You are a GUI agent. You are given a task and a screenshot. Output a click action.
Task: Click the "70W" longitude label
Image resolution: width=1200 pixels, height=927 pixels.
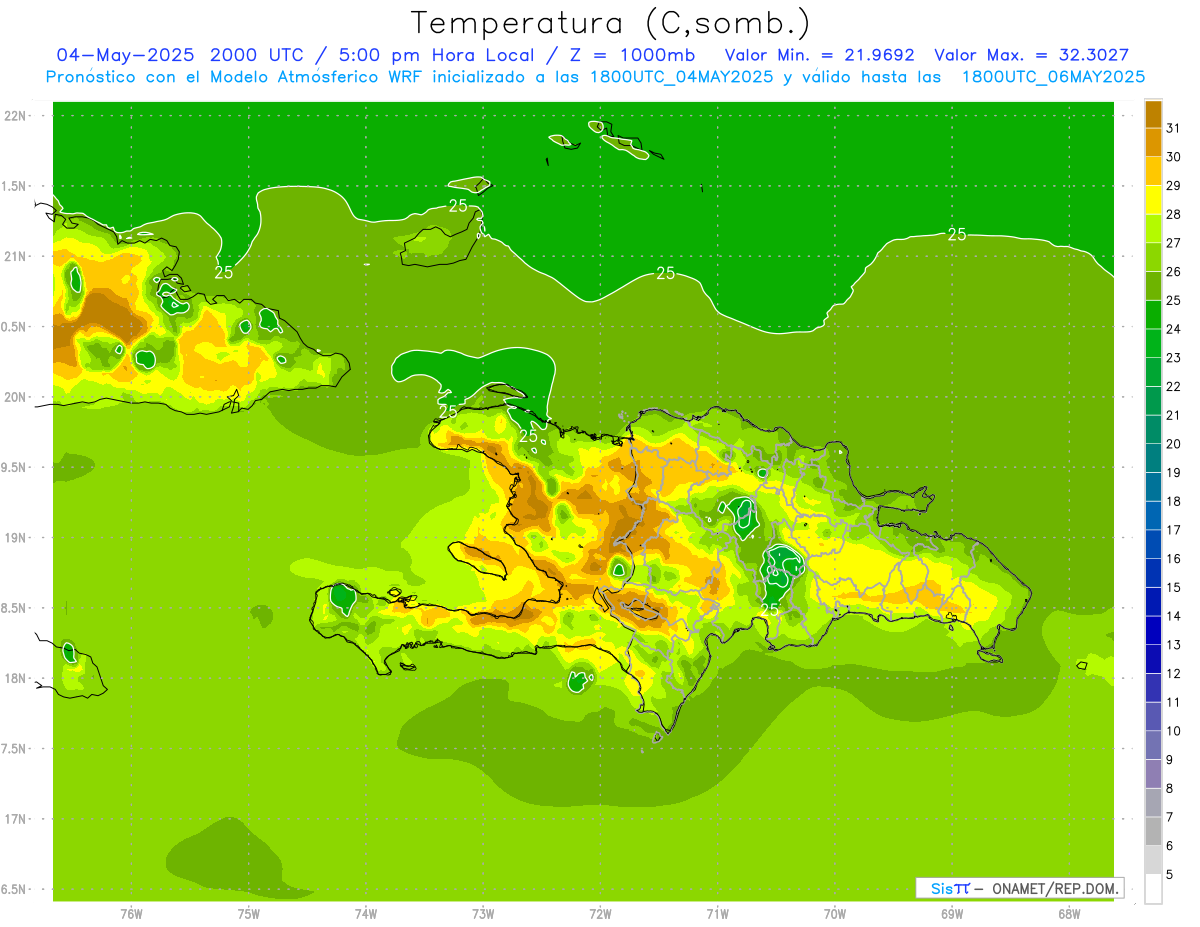click(835, 914)
